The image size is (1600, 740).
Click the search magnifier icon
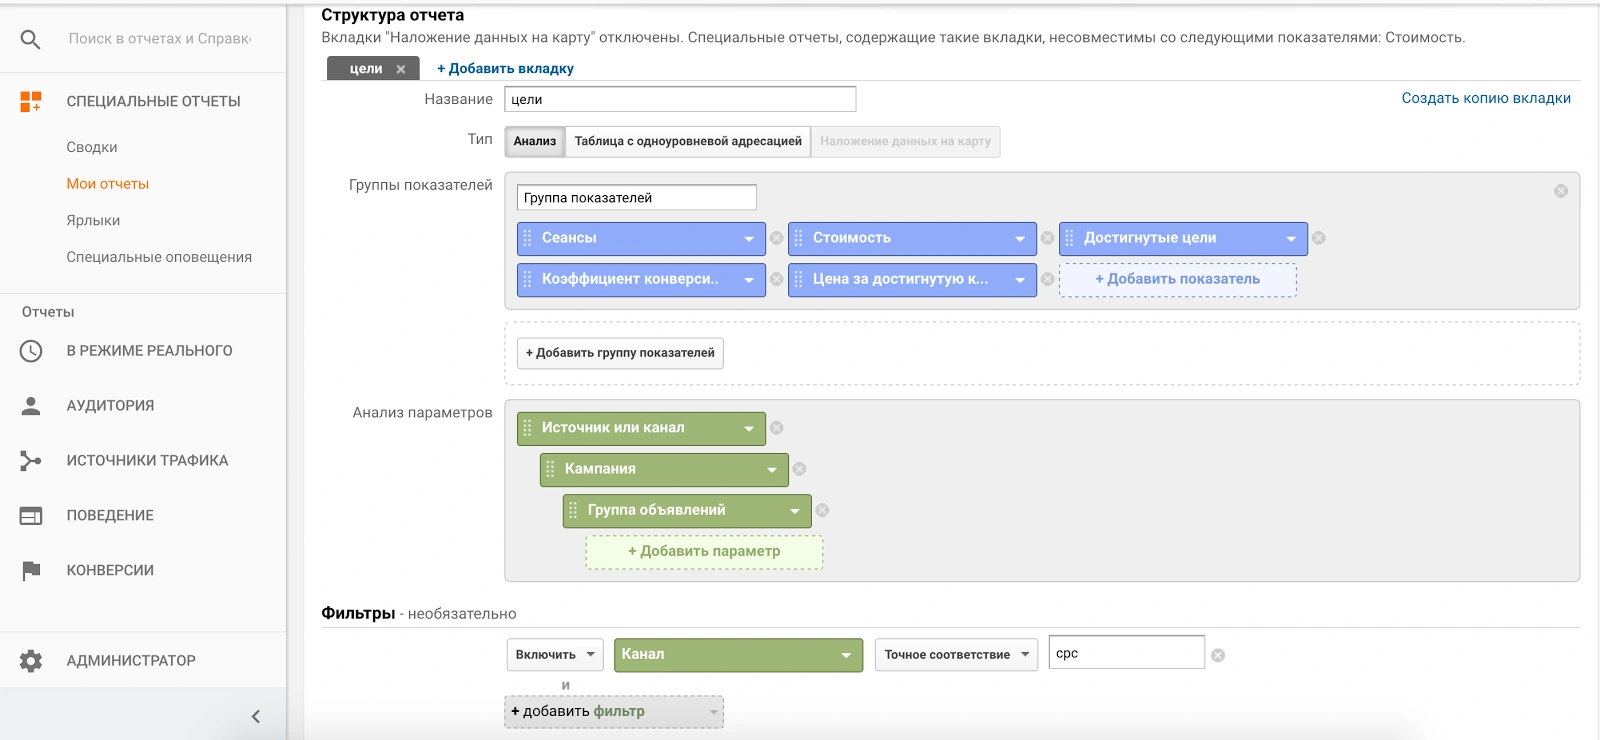(x=31, y=39)
